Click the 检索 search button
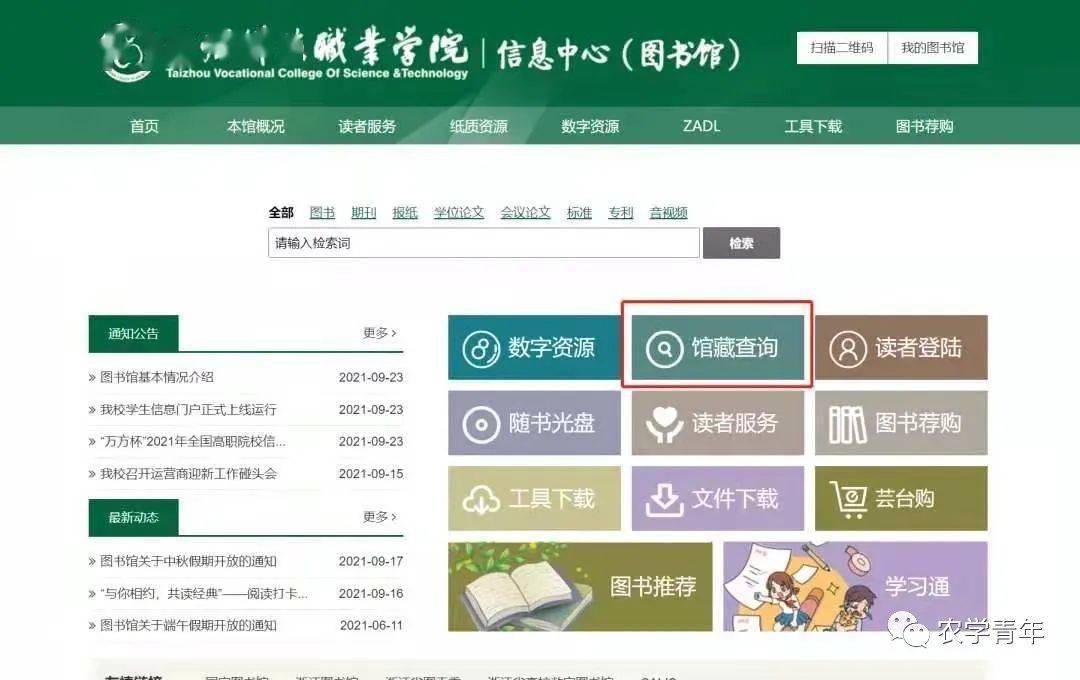Viewport: 1080px width, 680px height. tap(741, 243)
